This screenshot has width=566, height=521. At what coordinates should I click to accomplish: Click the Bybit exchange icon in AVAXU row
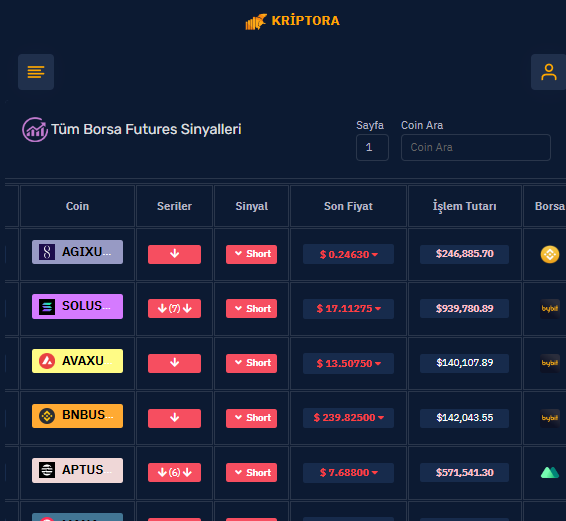[550, 363]
